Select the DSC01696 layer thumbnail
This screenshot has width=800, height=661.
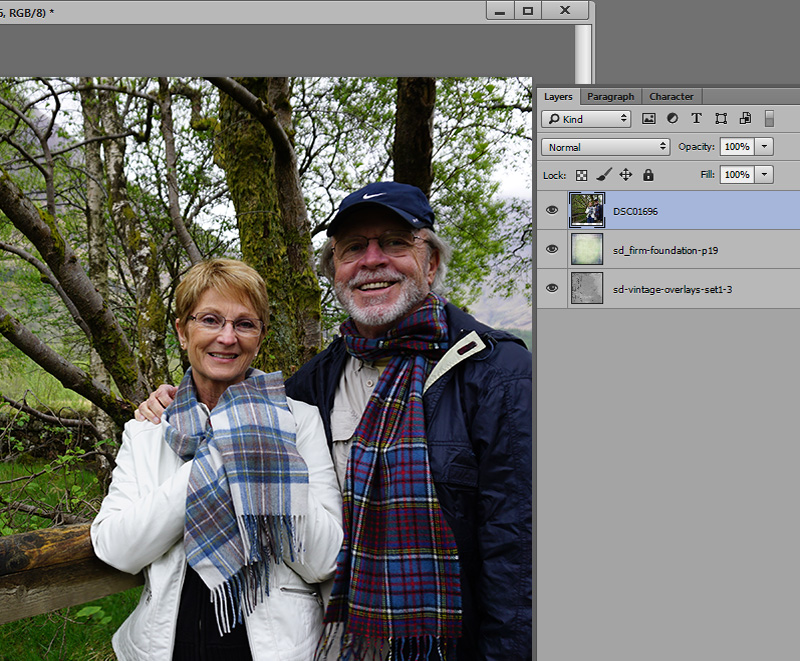point(587,210)
